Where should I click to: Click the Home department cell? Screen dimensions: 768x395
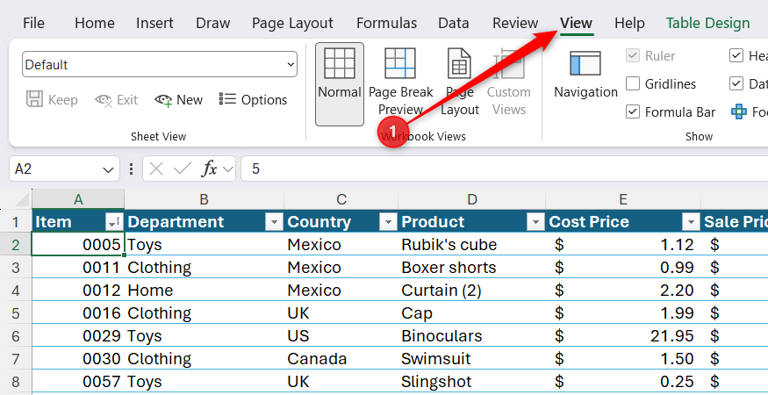pyautogui.click(x=204, y=290)
